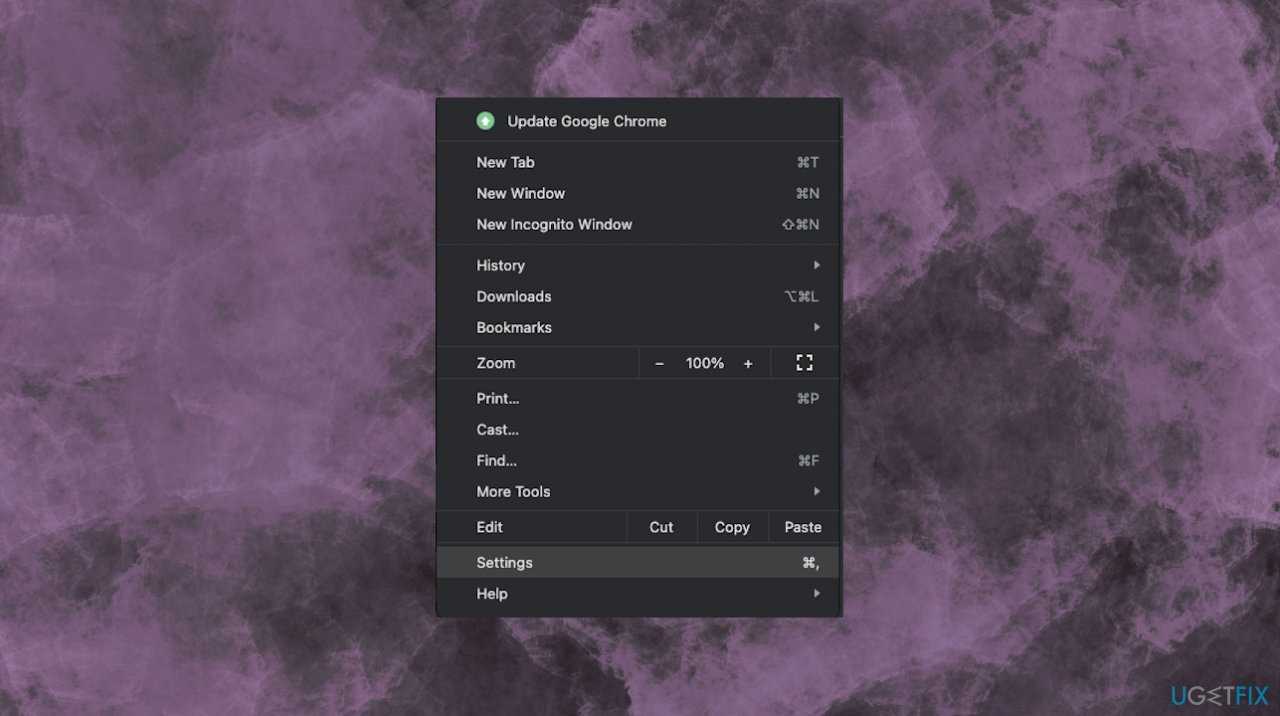Increase zoom with the plus button
Image resolution: width=1280 pixels, height=716 pixels.
tap(748, 363)
